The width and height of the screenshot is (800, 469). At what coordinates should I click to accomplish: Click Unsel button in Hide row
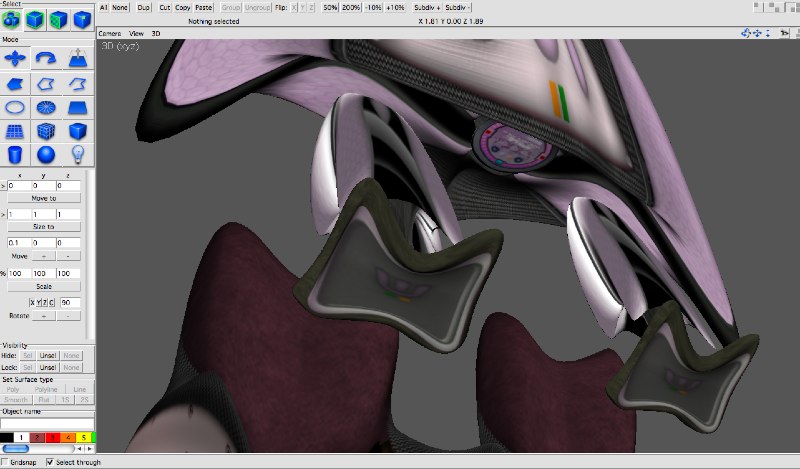(x=47, y=355)
